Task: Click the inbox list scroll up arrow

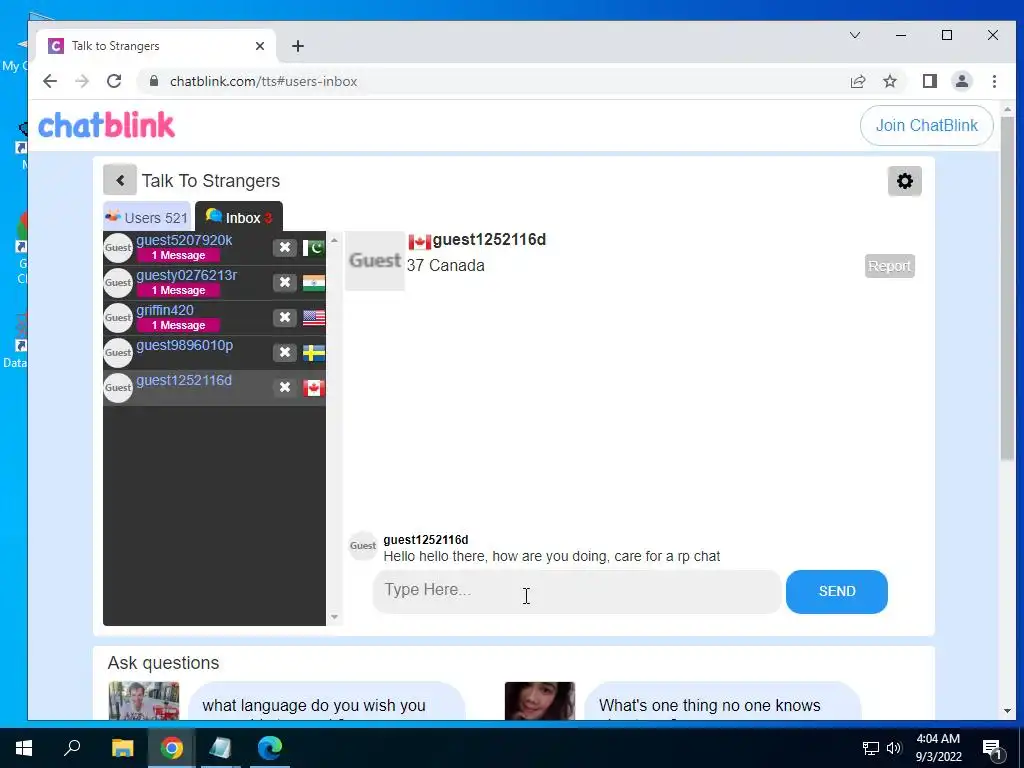Action: point(334,240)
